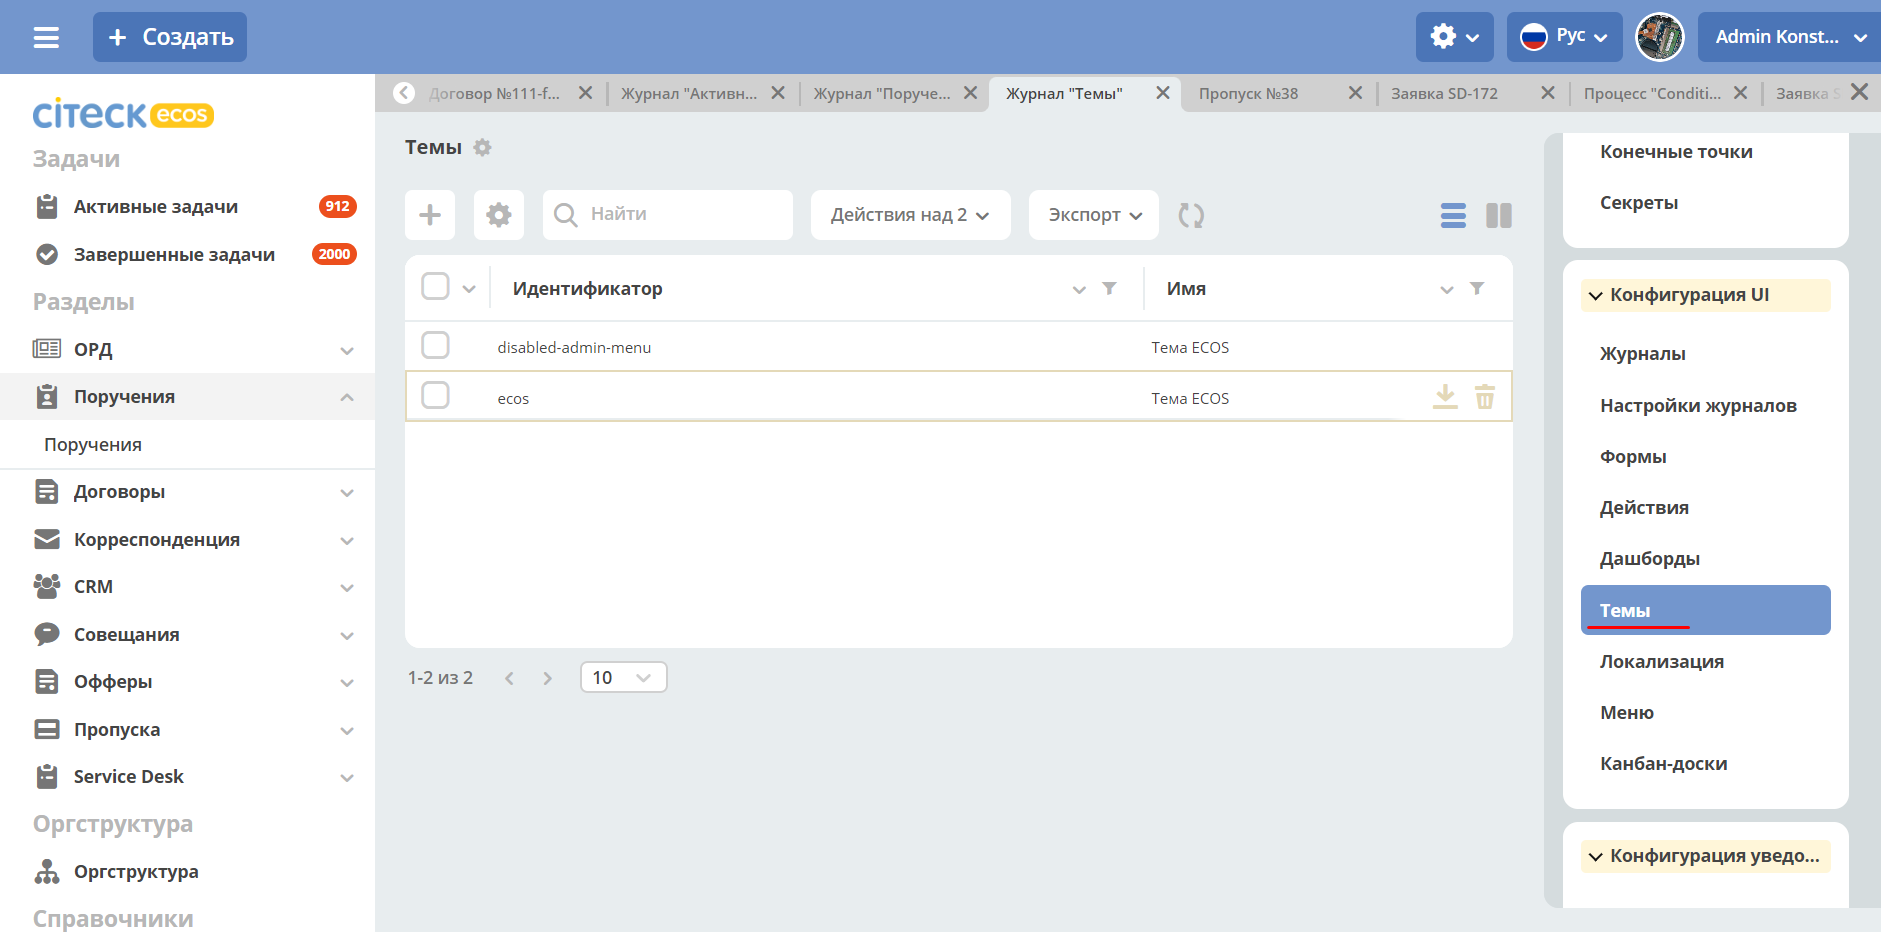Collapse Конфигурация UI group
The width and height of the screenshot is (1881, 932).
point(1705,295)
